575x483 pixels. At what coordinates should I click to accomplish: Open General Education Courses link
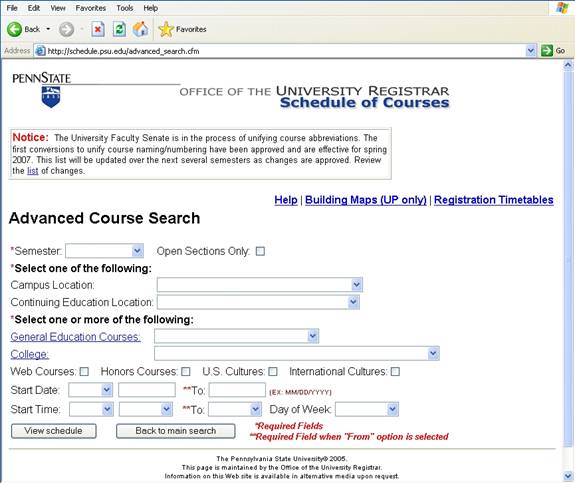click(x=75, y=337)
